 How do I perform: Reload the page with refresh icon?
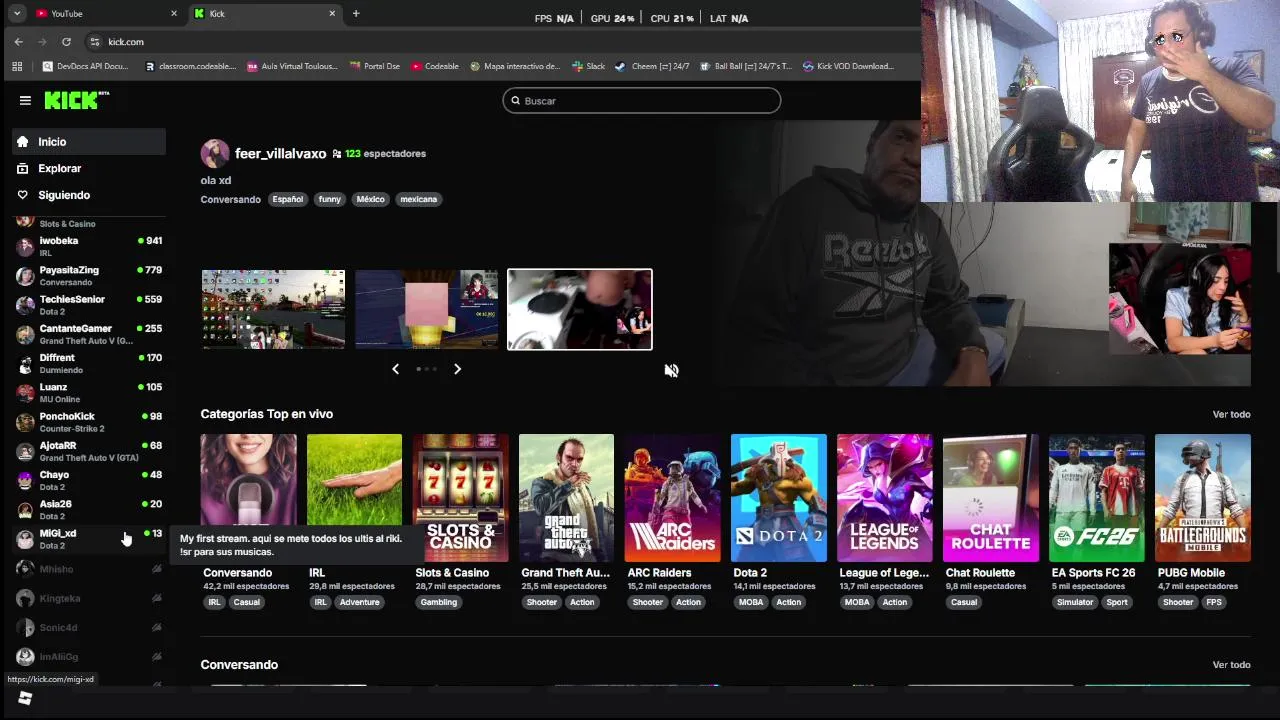click(66, 41)
